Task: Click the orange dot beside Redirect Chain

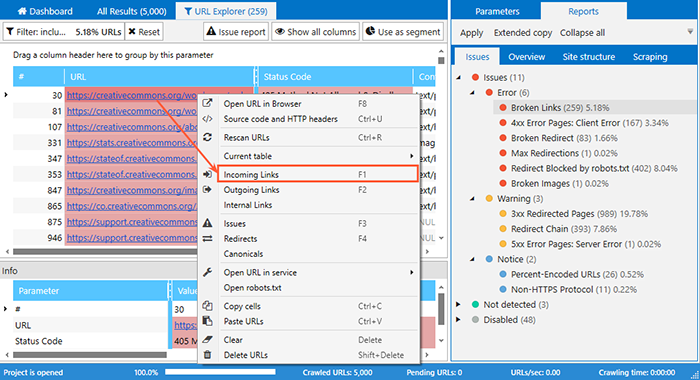Action: point(503,229)
